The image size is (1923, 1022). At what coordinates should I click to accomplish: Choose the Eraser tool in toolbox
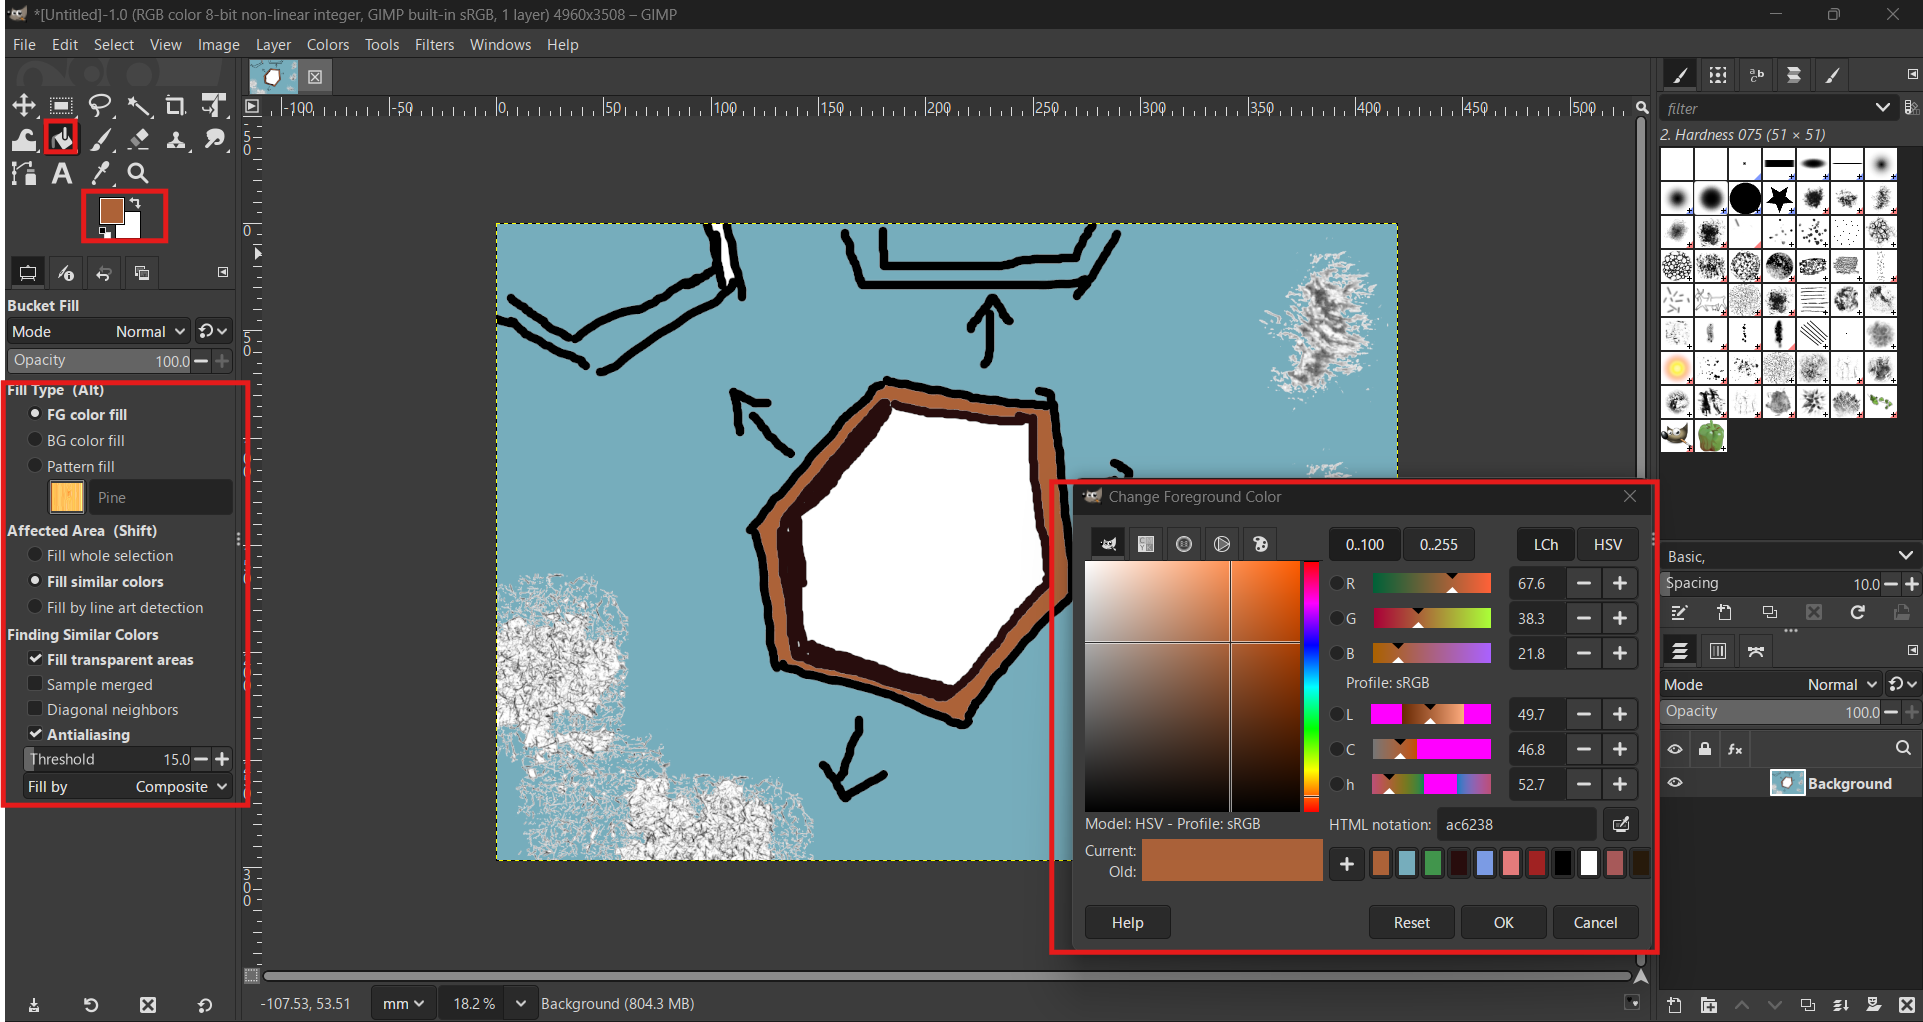[139, 139]
